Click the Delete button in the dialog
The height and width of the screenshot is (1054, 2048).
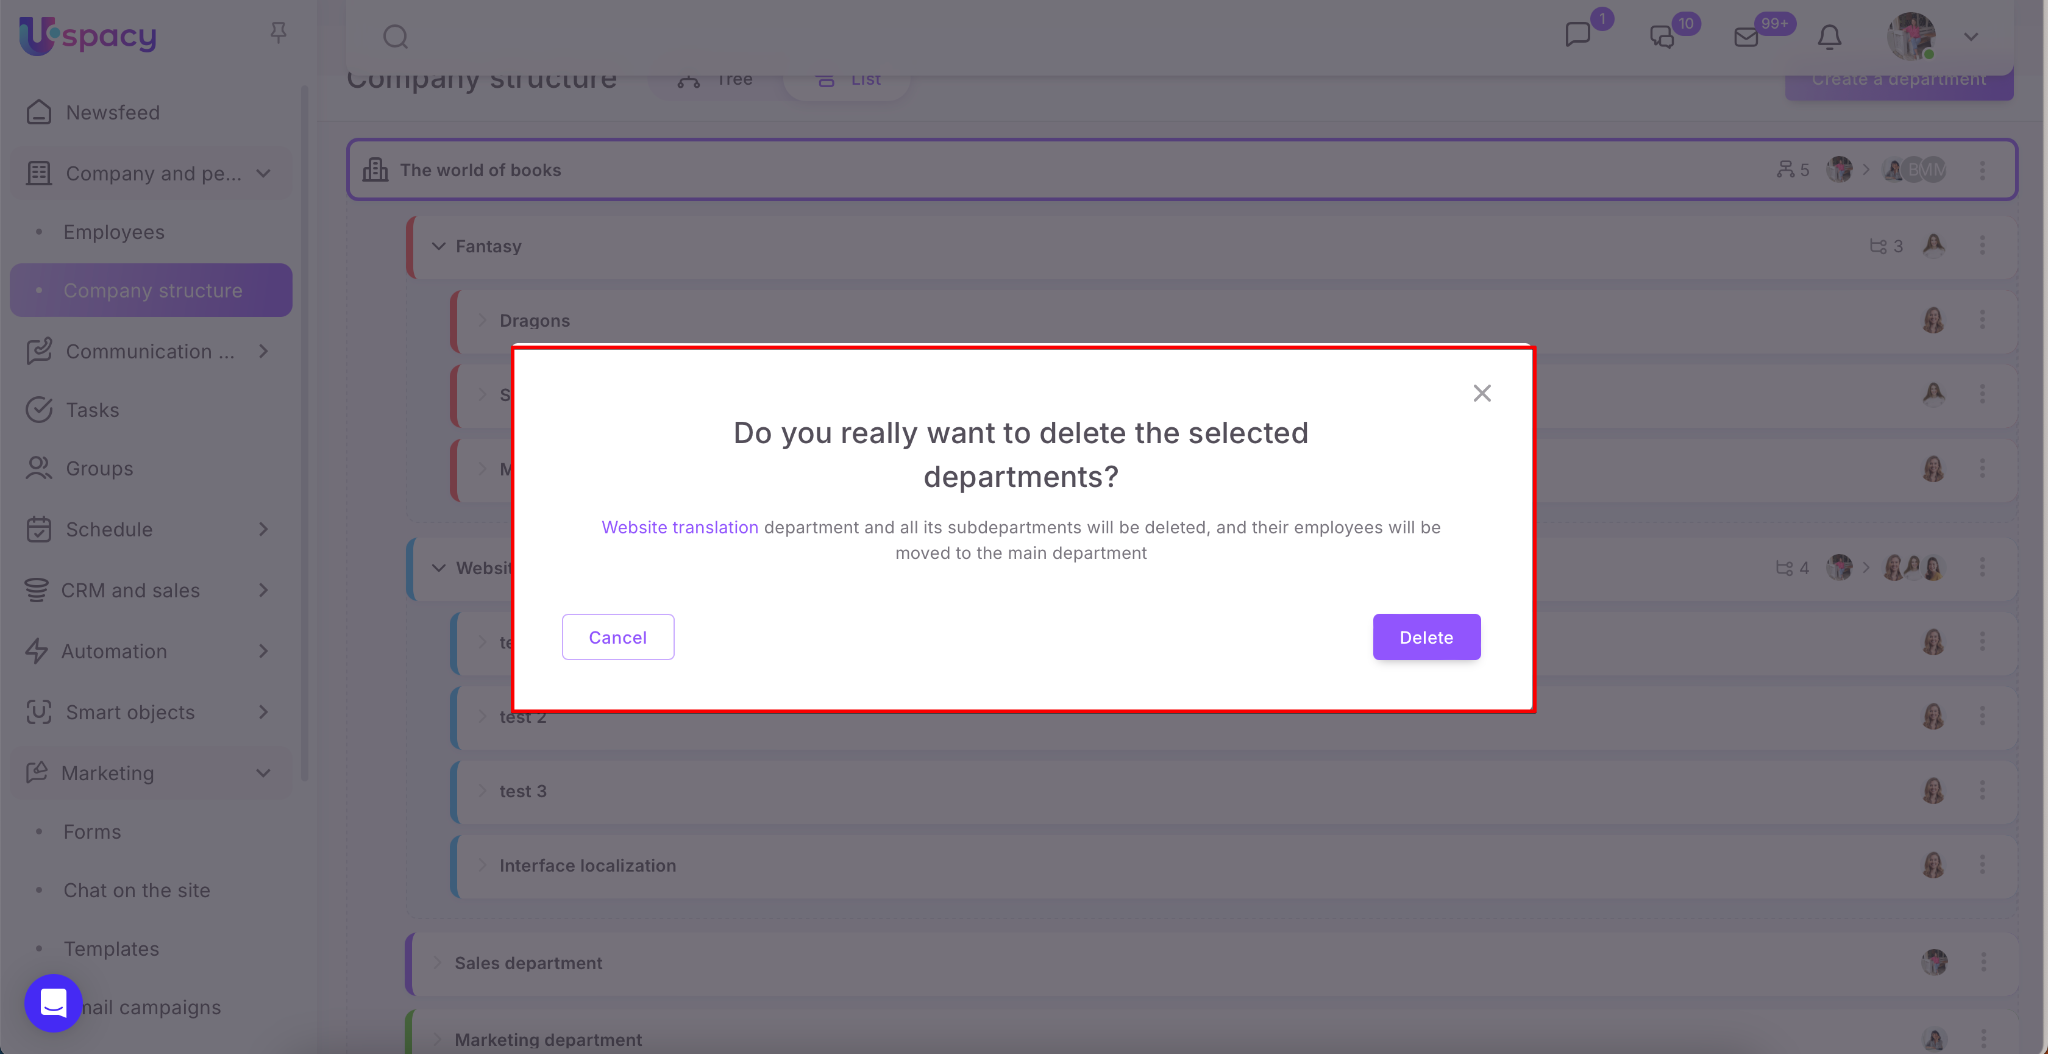(1426, 637)
